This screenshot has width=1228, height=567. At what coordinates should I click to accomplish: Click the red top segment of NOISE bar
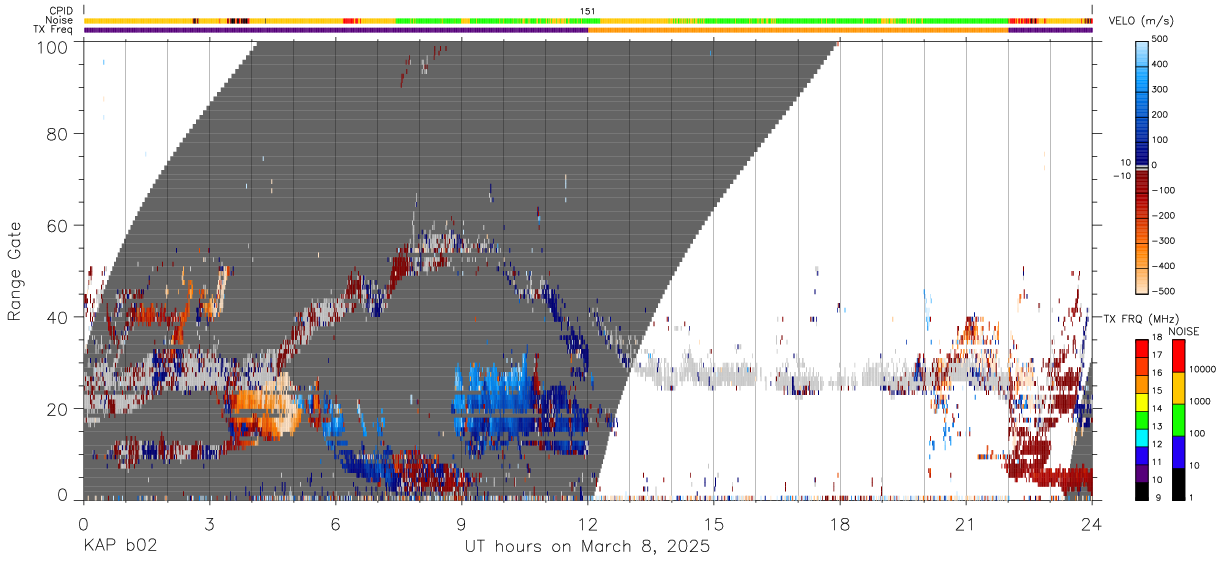click(1179, 354)
